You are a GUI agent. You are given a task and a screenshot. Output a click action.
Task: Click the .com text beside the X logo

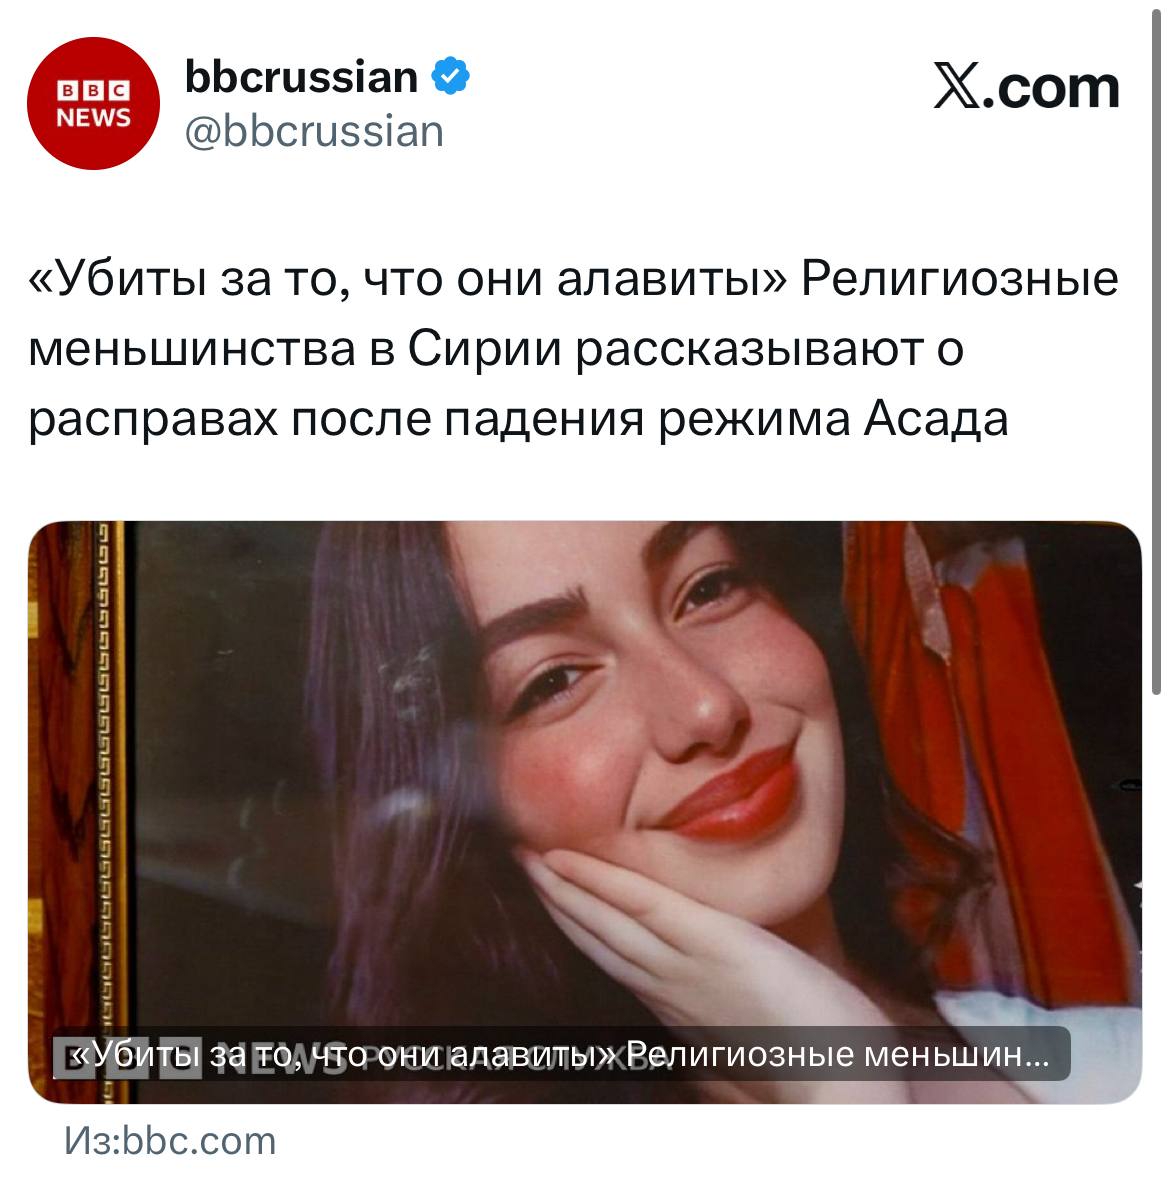click(1051, 87)
